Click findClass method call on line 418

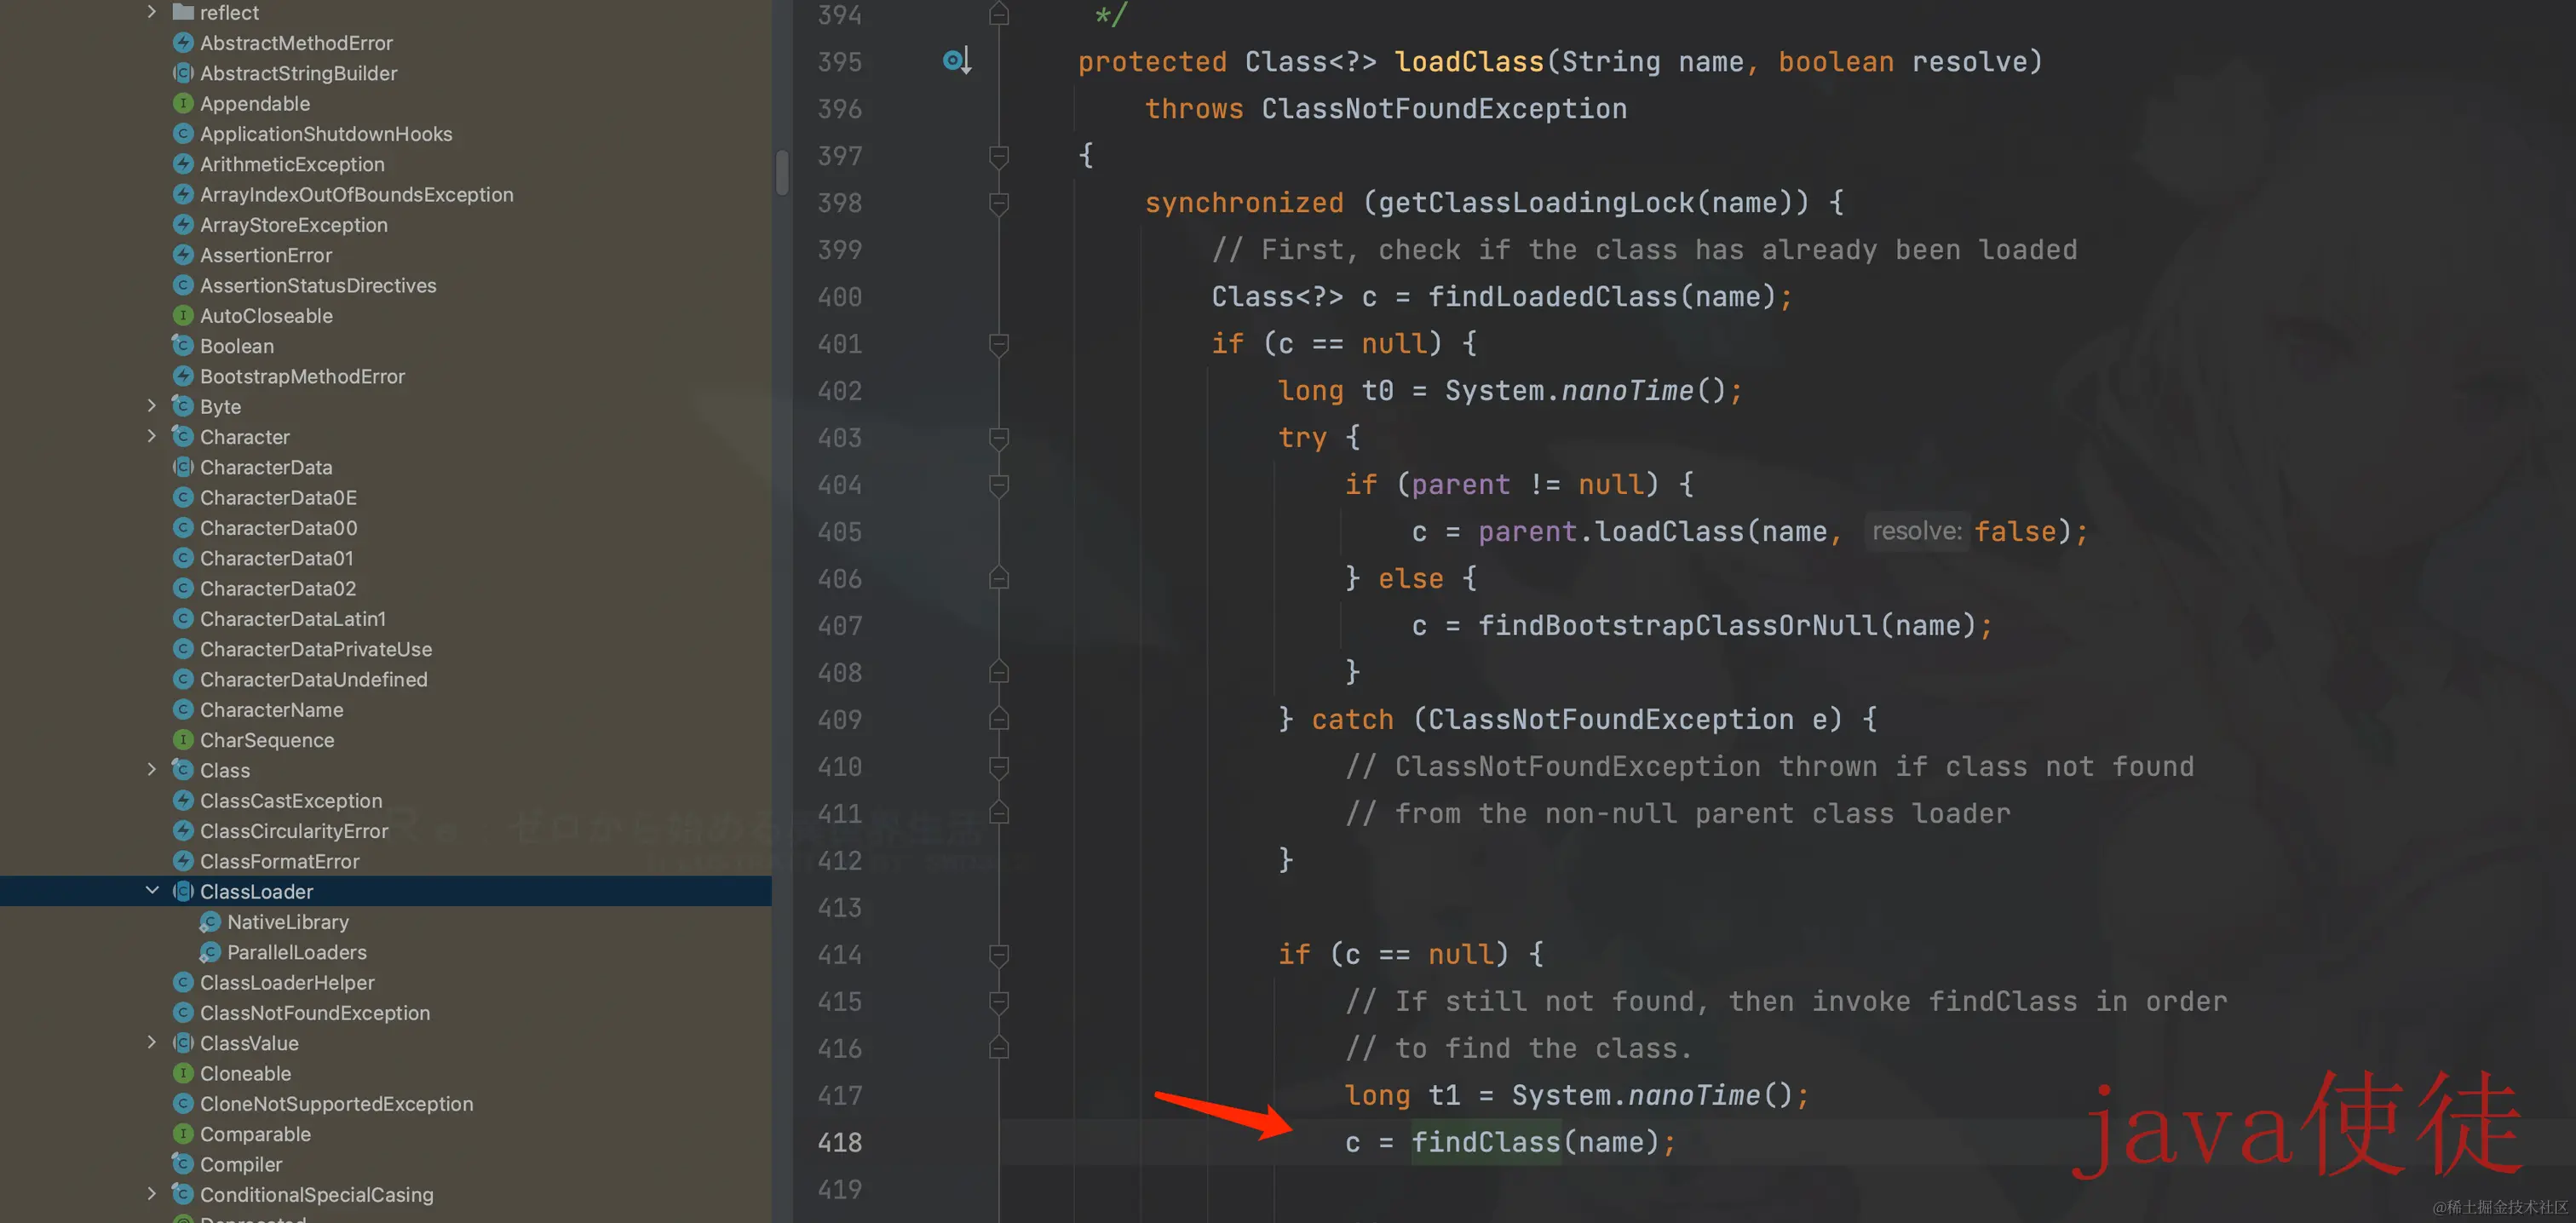[x=1486, y=1142]
